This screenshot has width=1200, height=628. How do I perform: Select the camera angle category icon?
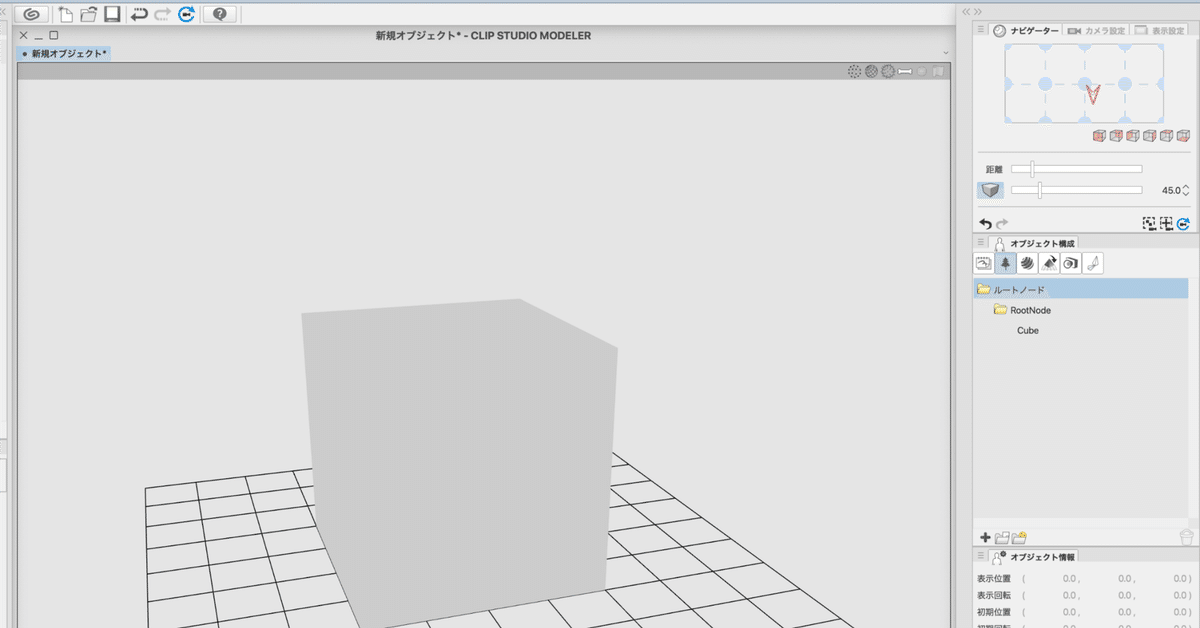coord(1071,263)
